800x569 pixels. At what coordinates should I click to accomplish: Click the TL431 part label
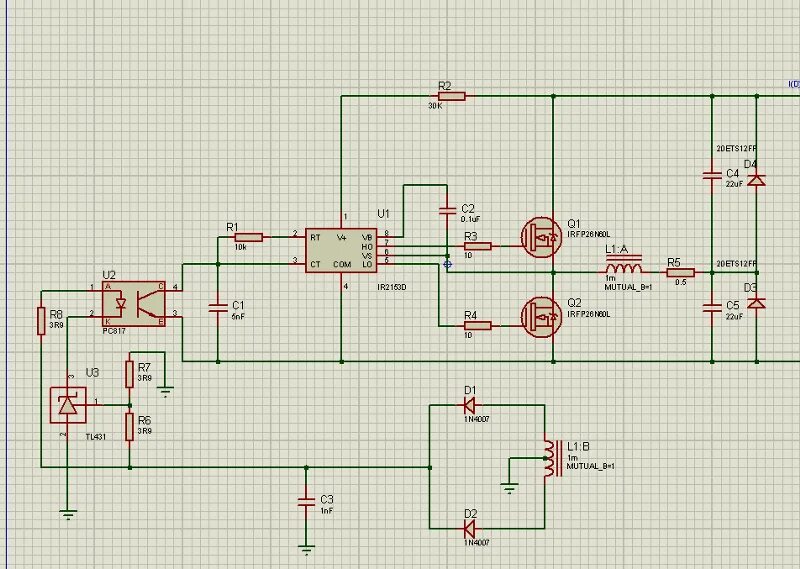[95, 437]
